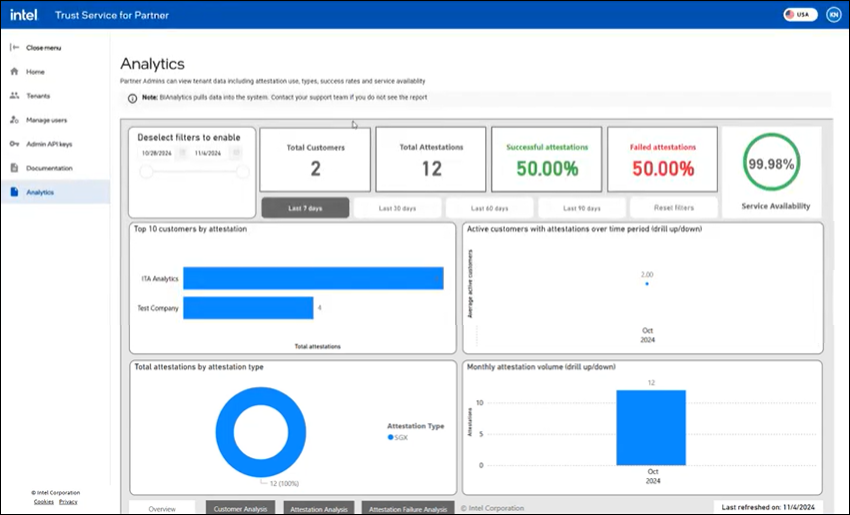Open the USA region selector
The width and height of the screenshot is (850, 515).
pyautogui.click(x=800, y=15)
